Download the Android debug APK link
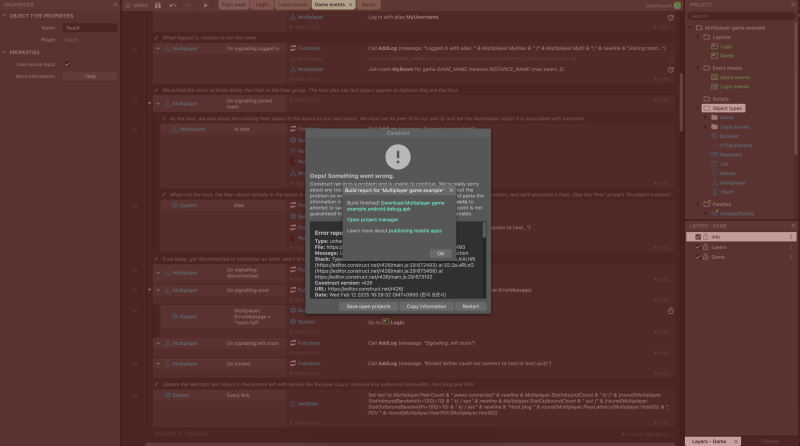This screenshot has width=800, height=446. tap(395, 206)
